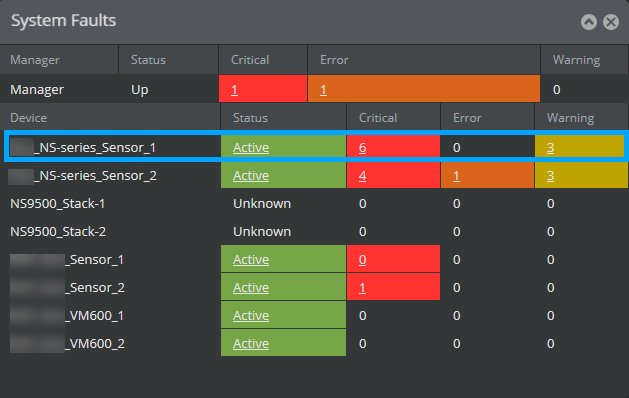
Task: Click the System Faults panel title
Action: [x=63, y=20]
